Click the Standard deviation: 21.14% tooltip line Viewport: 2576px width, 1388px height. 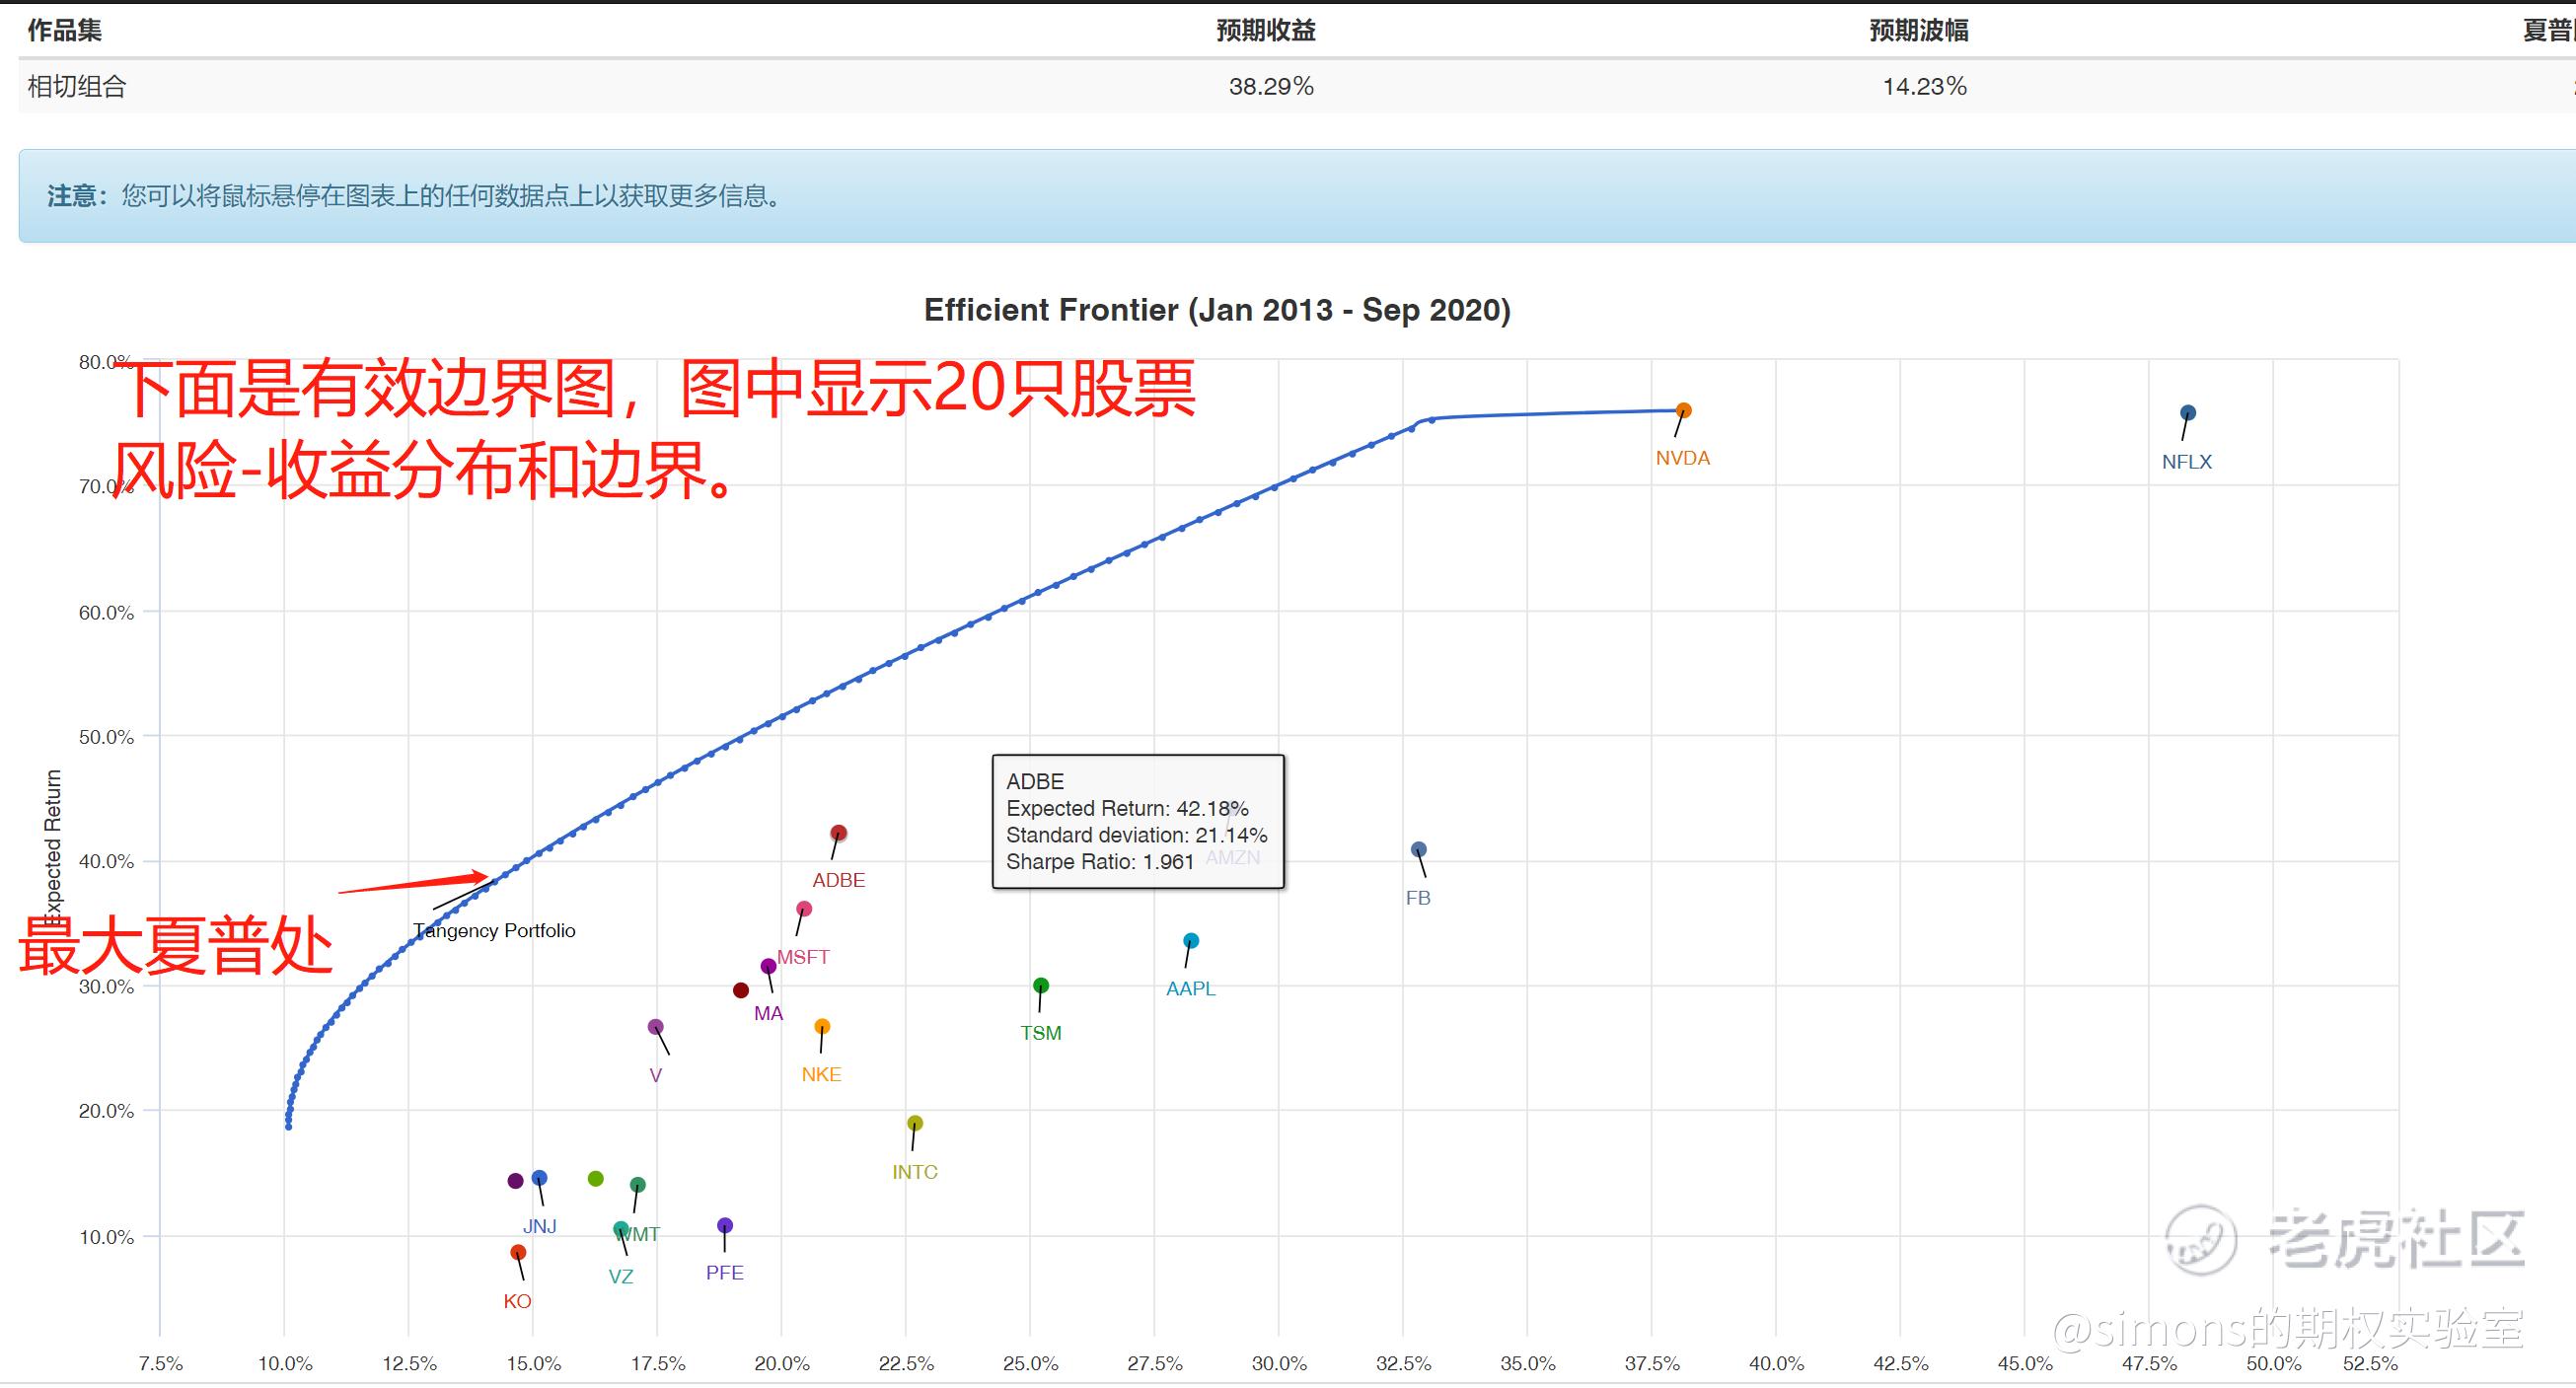tap(1137, 835)
